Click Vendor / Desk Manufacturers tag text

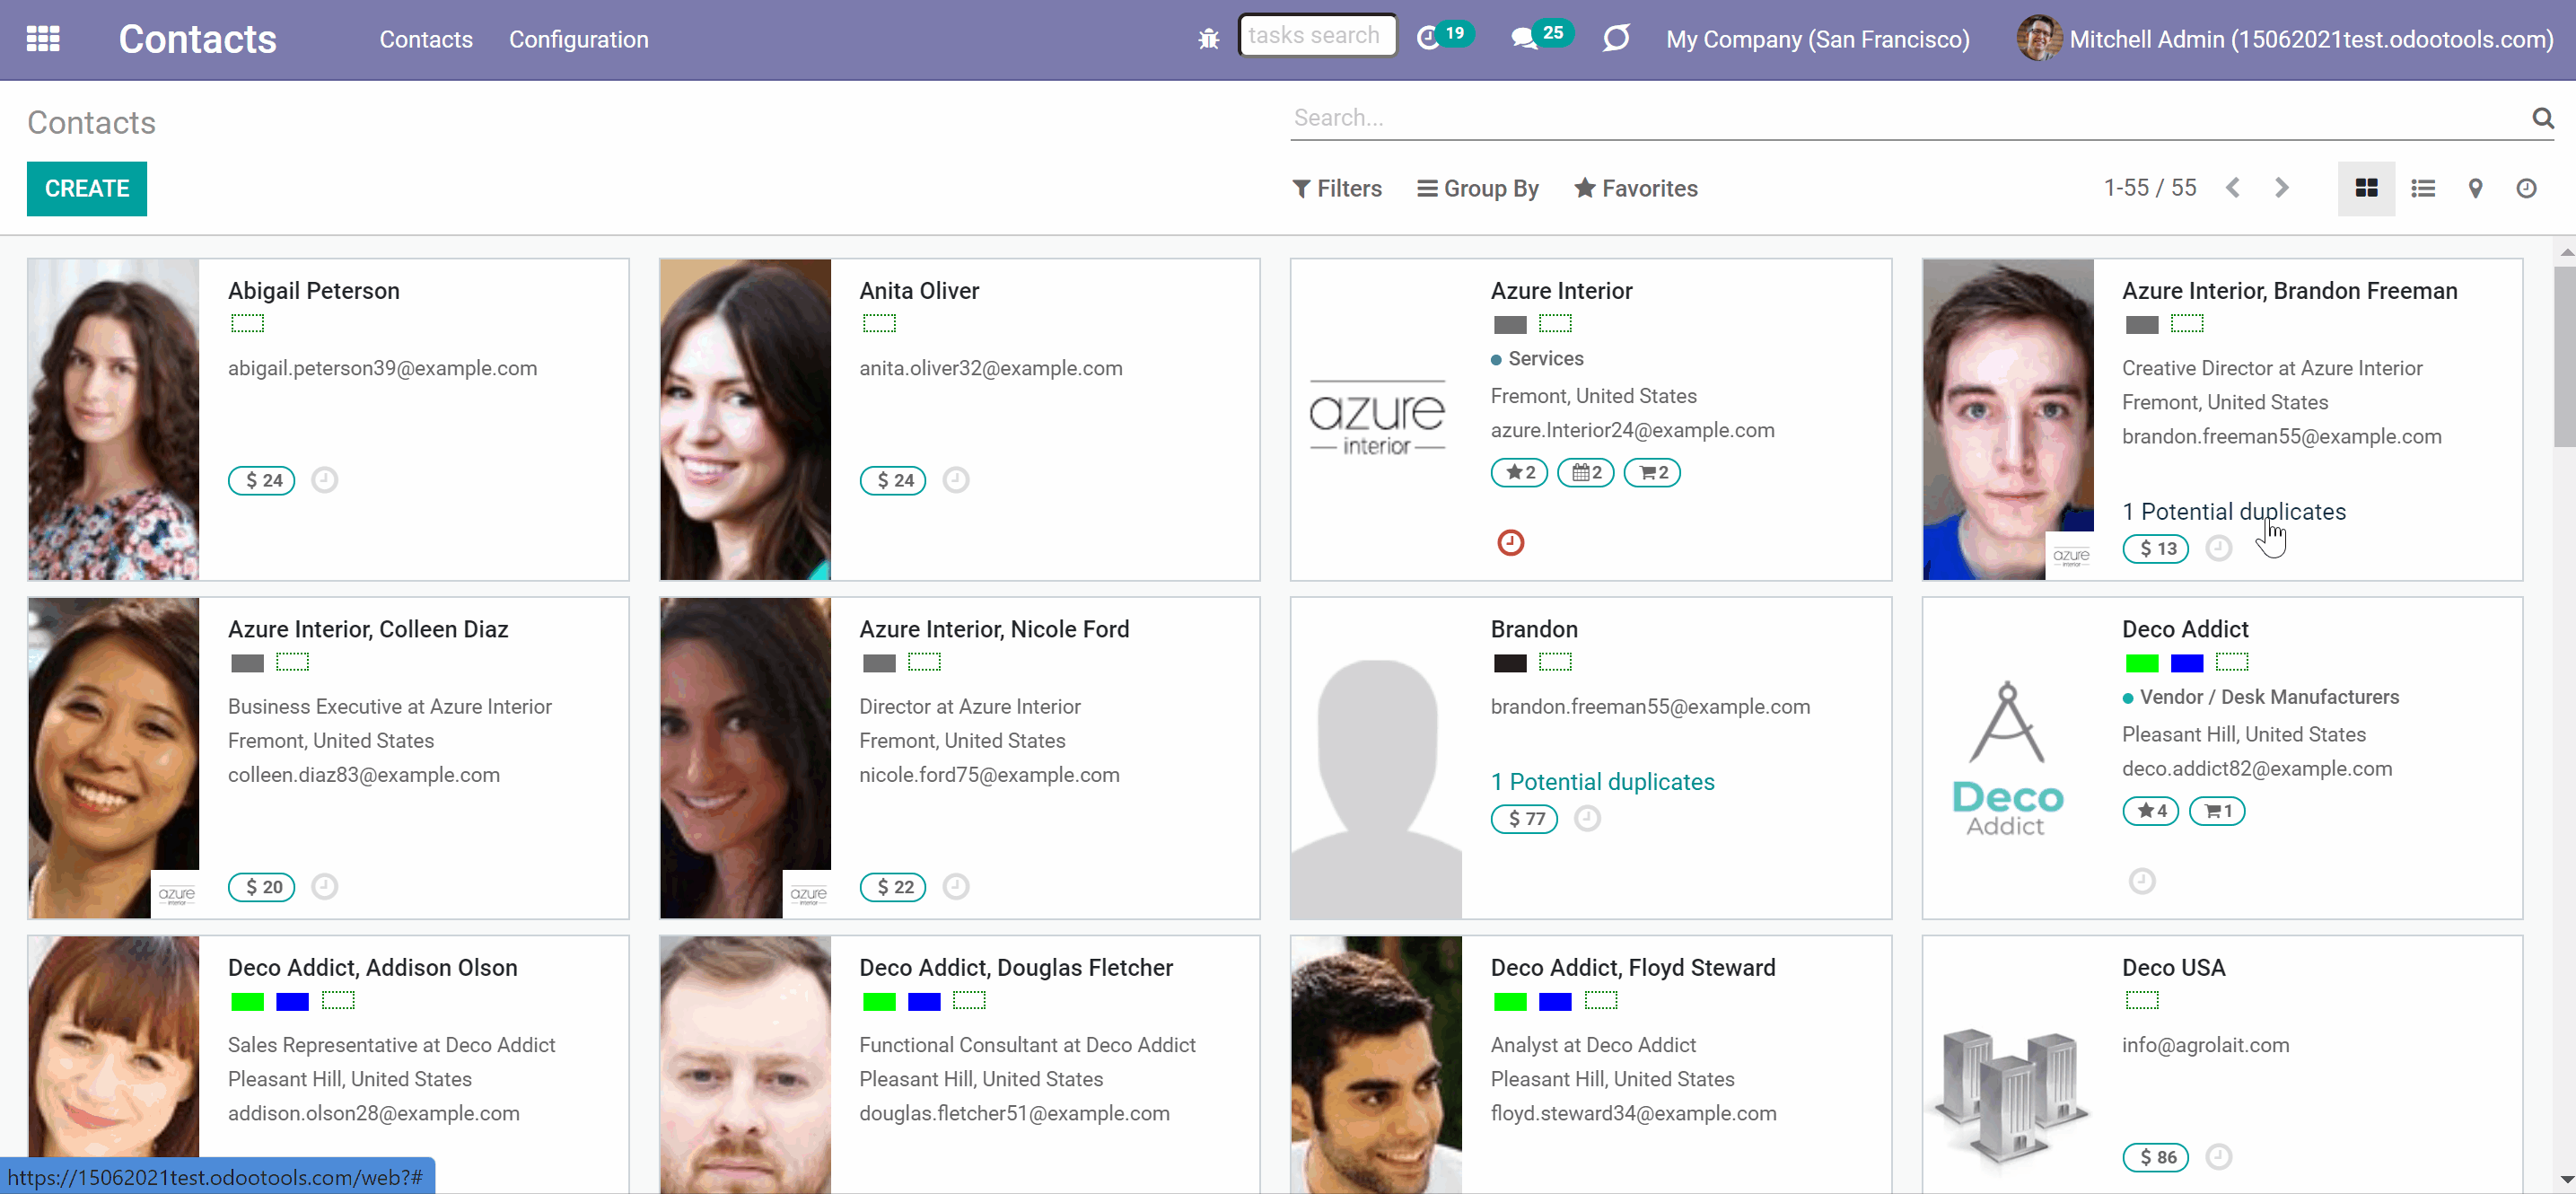pos(2269,697)
